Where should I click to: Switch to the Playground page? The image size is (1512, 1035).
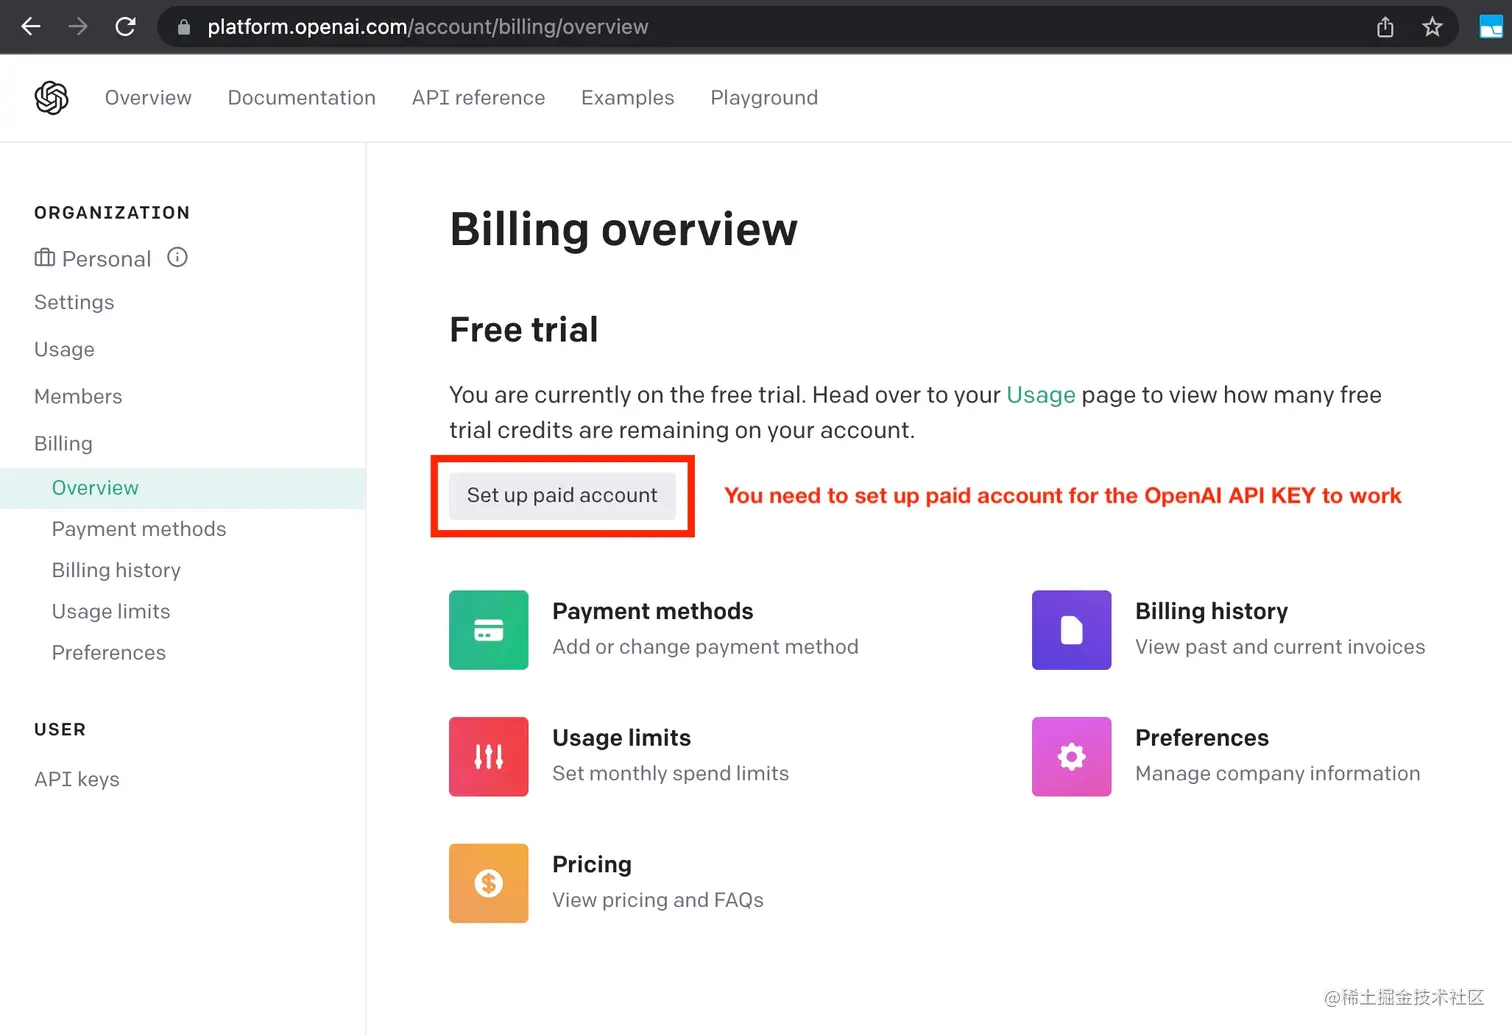764,98
